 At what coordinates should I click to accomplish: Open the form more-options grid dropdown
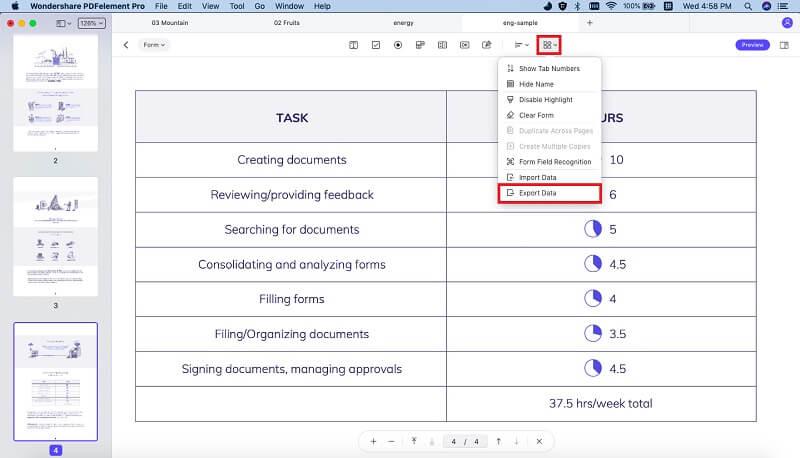point(549,45)
